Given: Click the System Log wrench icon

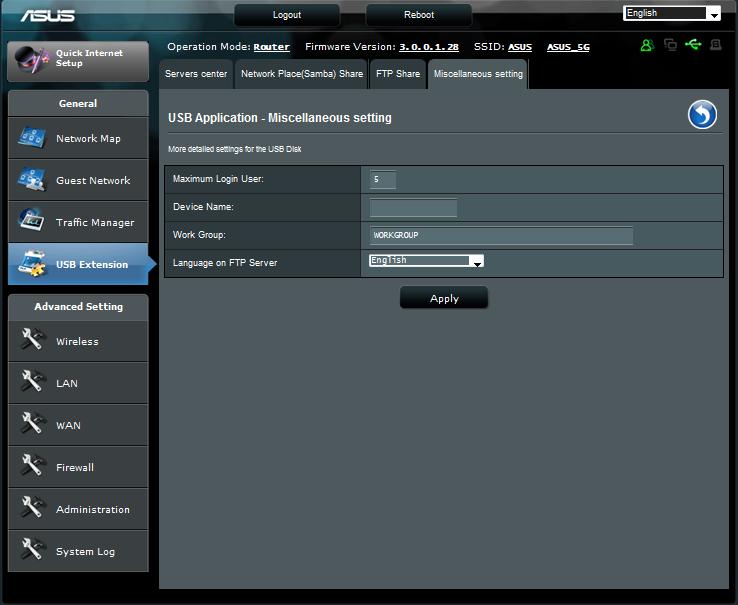Looking at the screenshot, I should point(32,549).
